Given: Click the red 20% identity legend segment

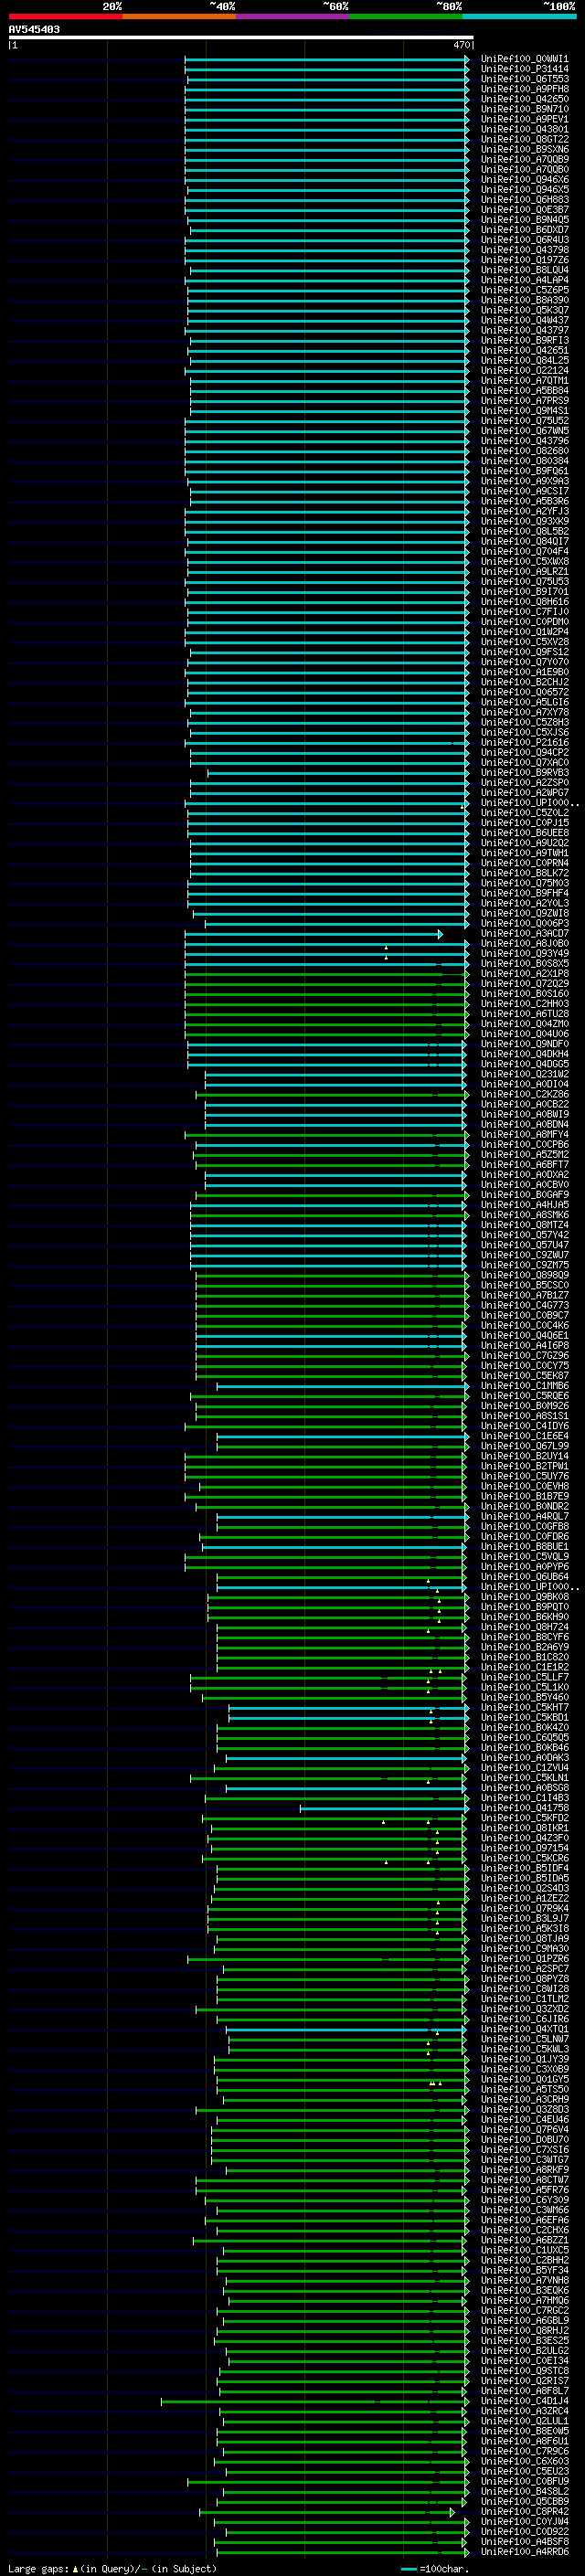Looking at the screenshot, I should [x=65, y=16].
